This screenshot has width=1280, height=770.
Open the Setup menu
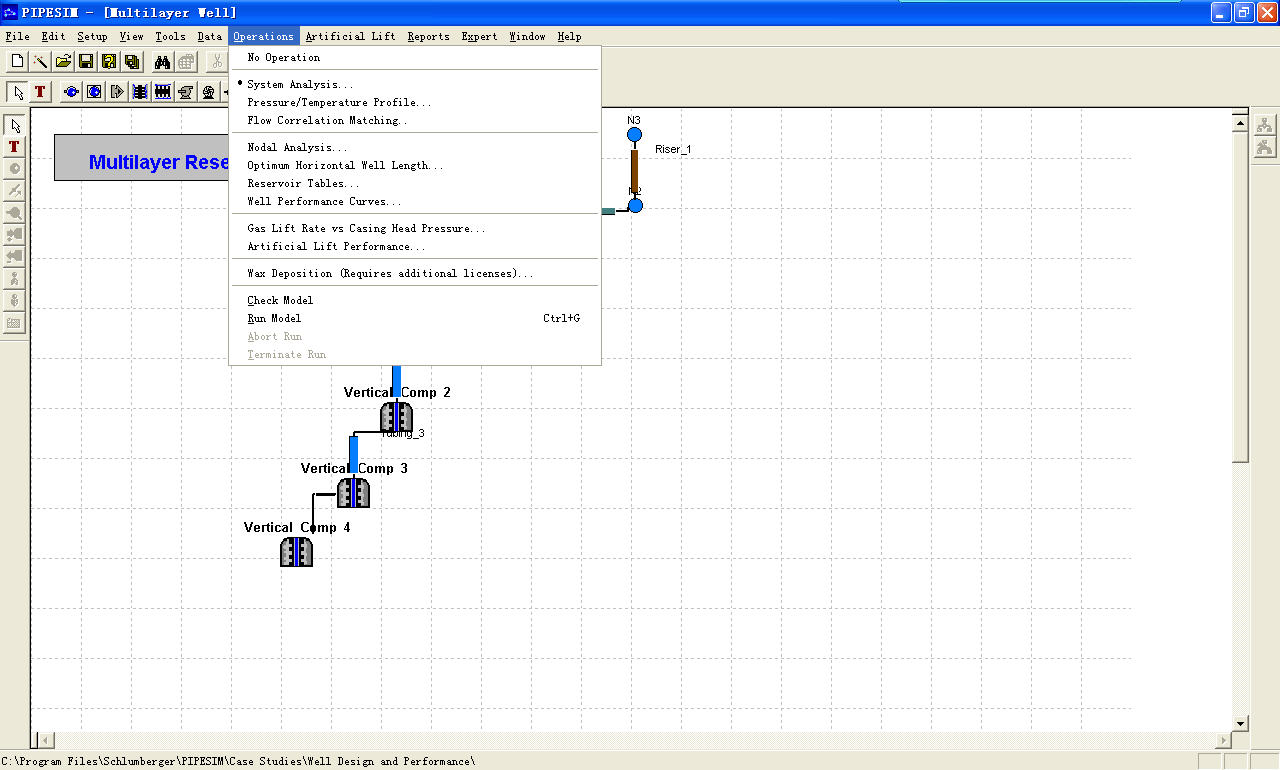[x=92, y=37]
